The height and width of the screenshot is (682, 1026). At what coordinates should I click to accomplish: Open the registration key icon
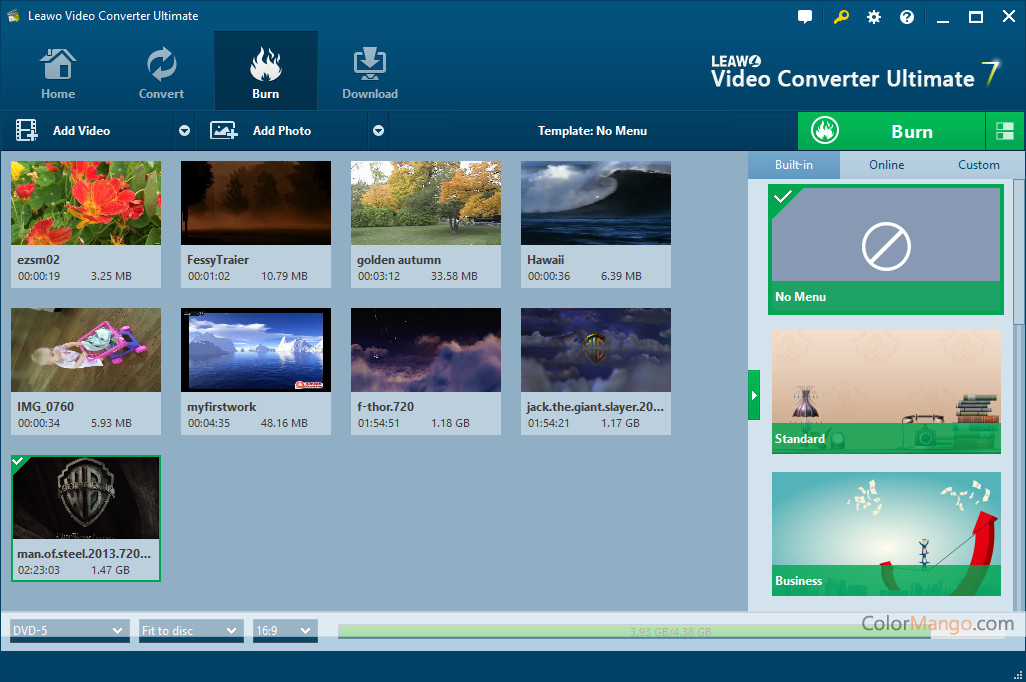pos(841,17)
